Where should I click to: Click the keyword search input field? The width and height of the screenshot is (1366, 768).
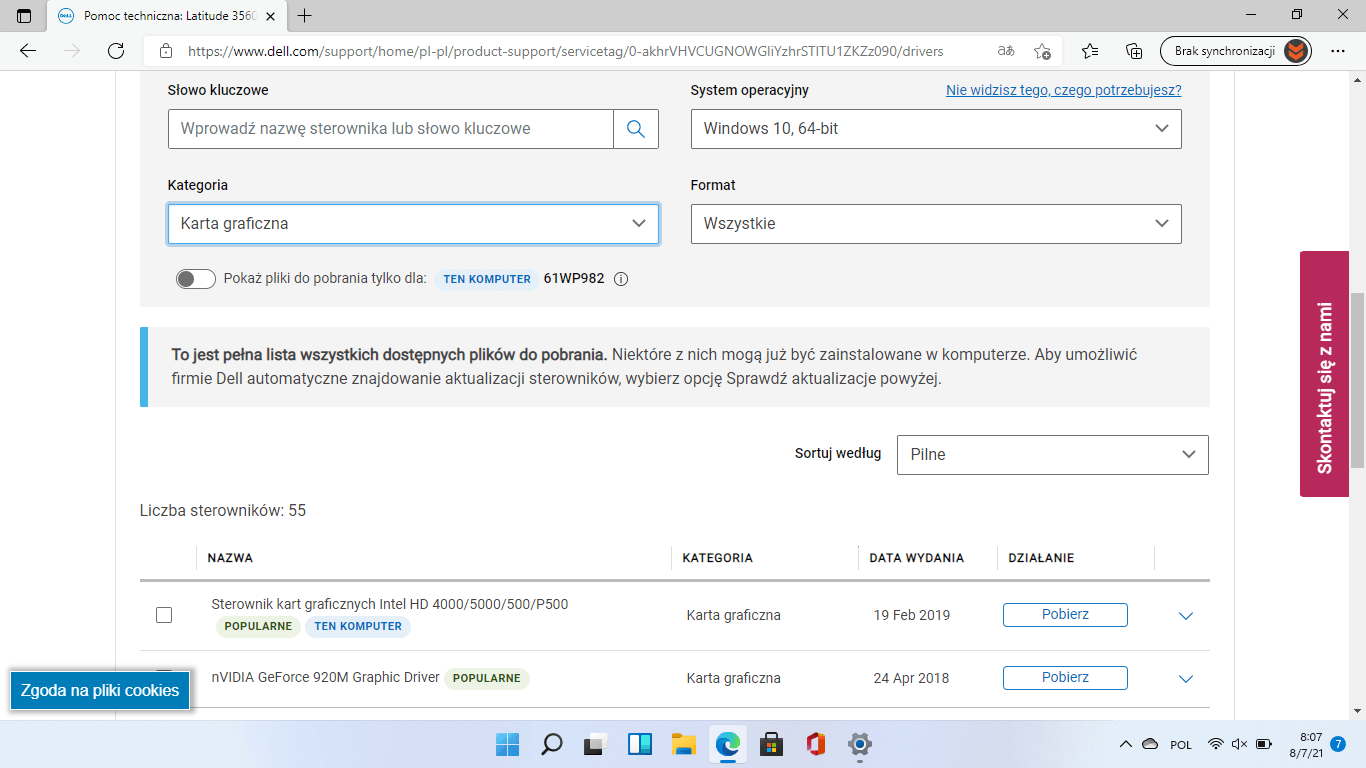tap(390, 129)
